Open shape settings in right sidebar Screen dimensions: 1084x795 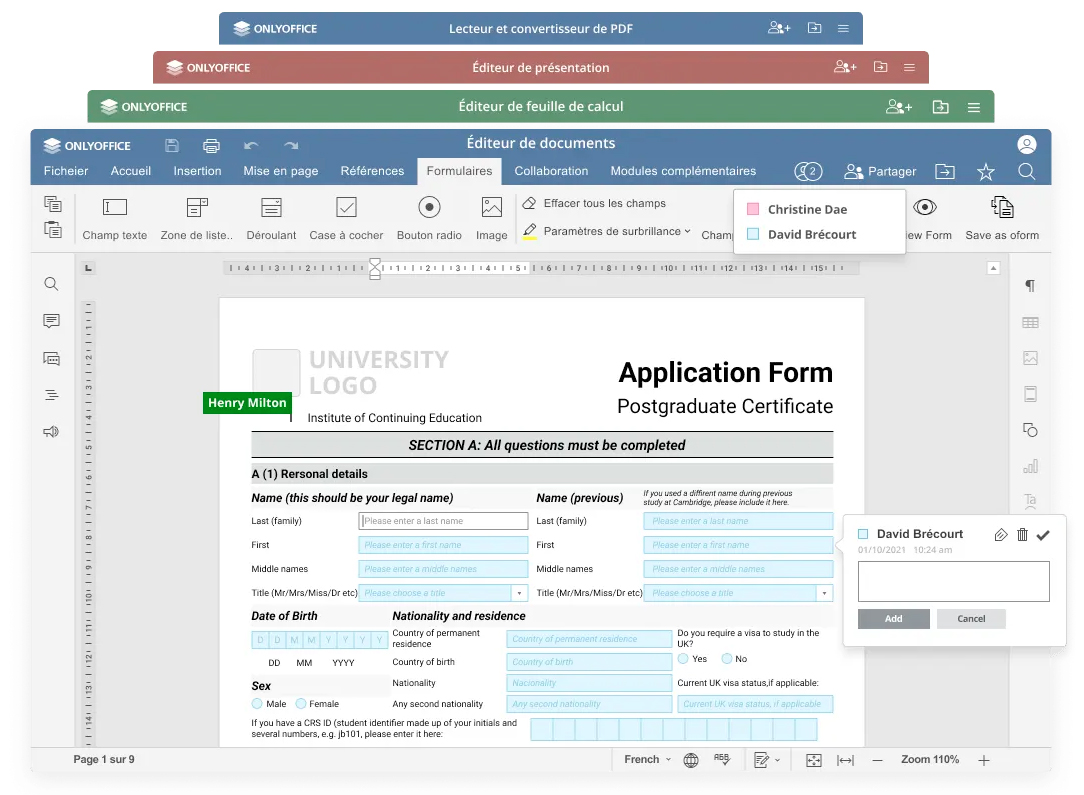point(1030,430)
